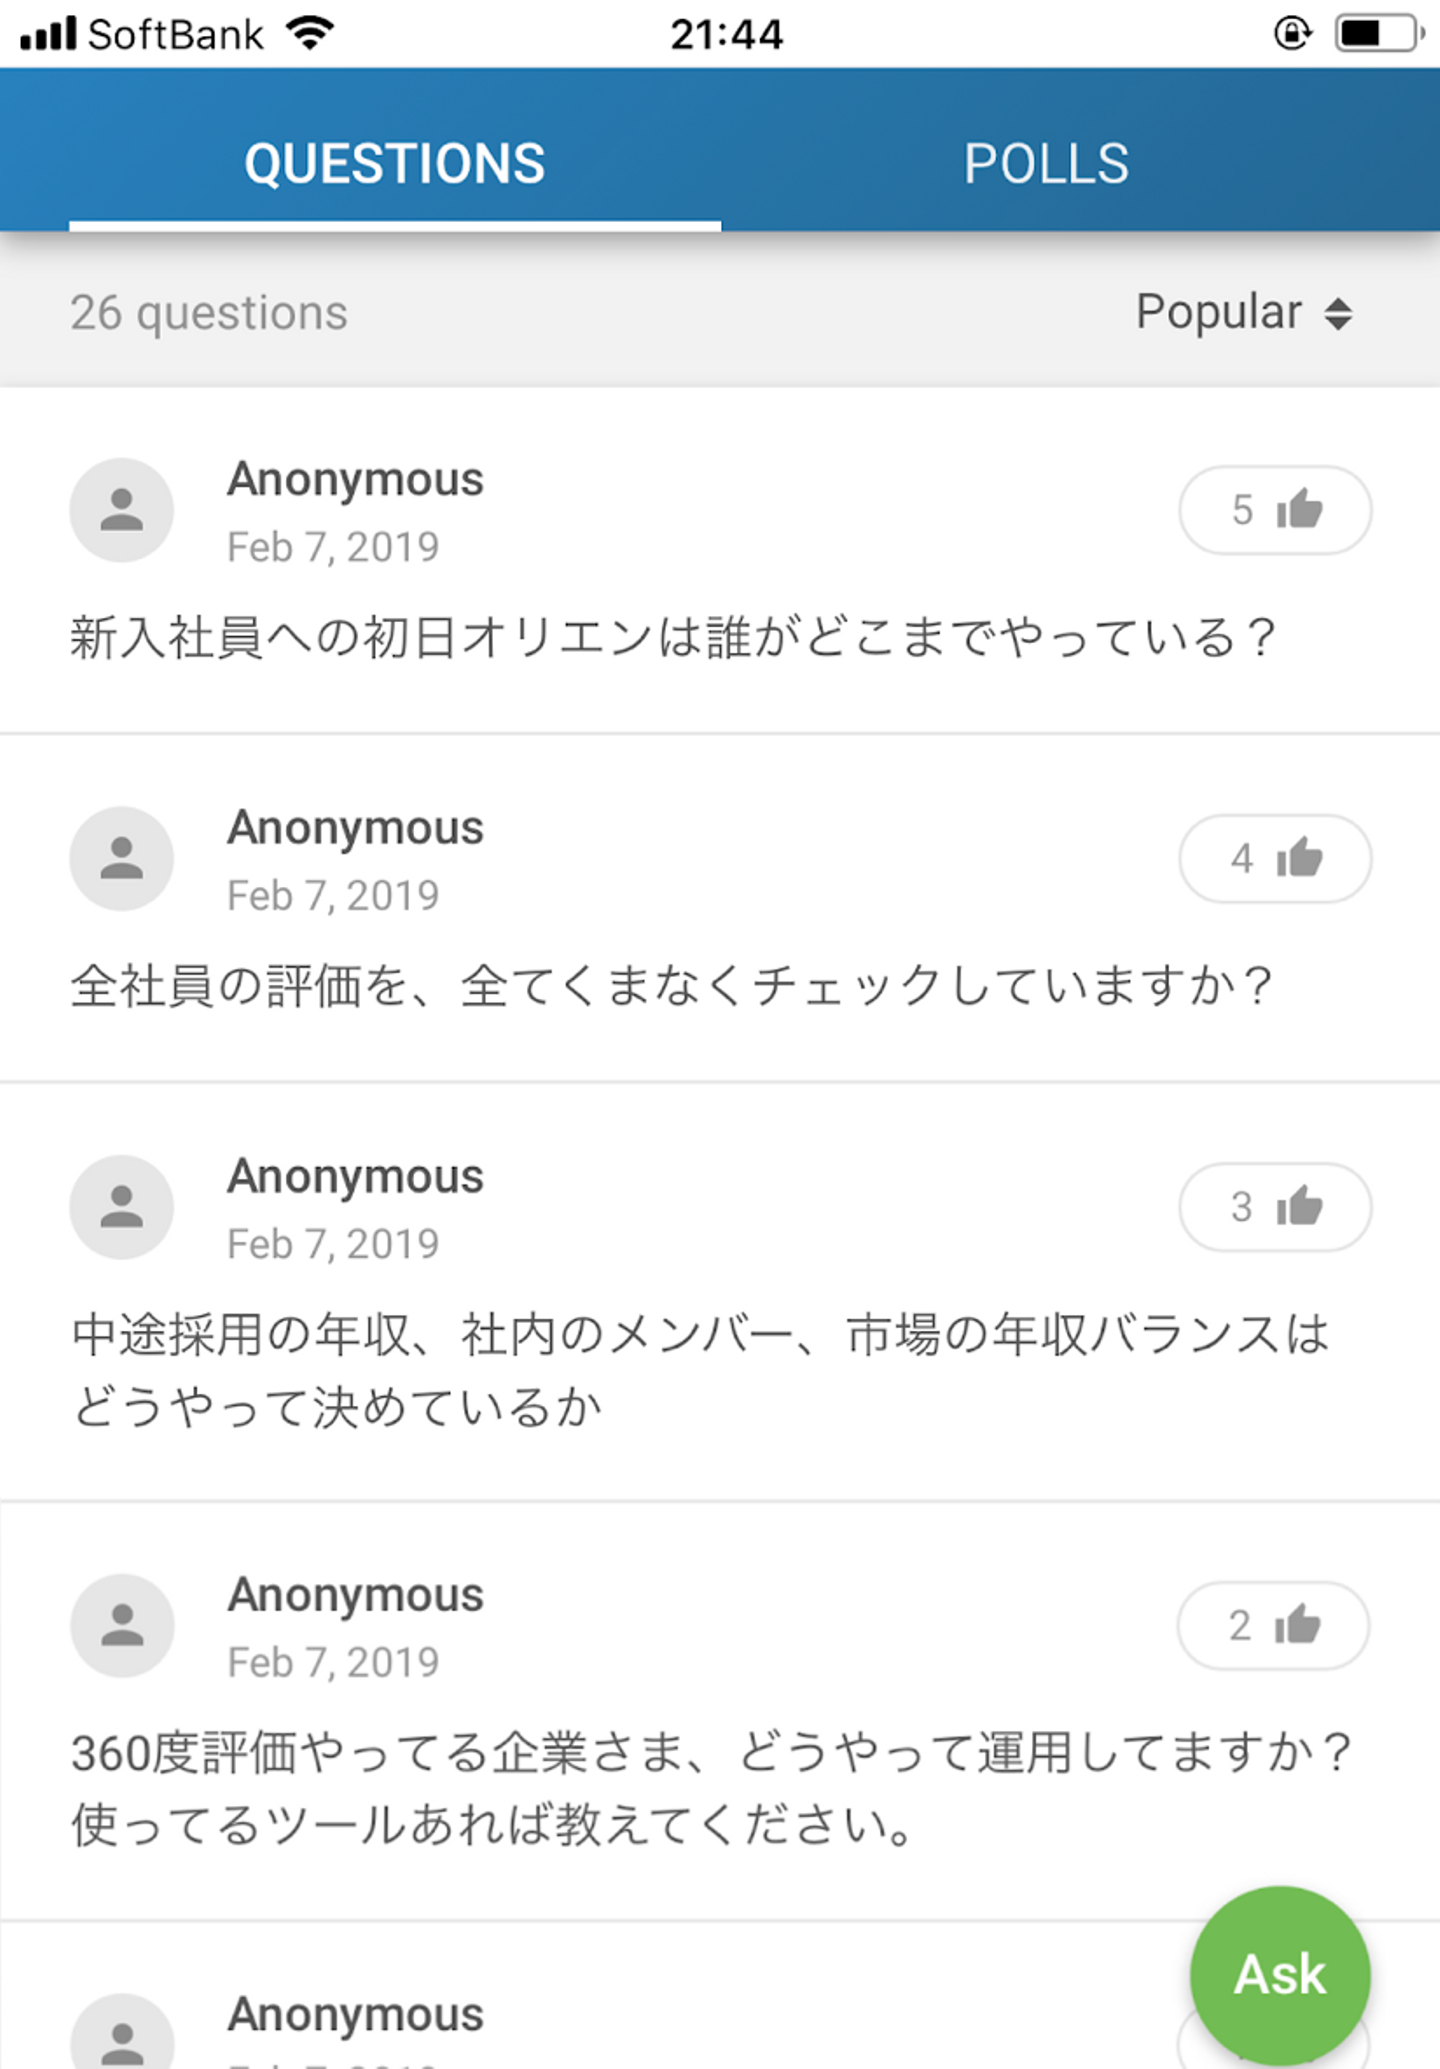
Task: Upvote the question with 5 likes
Action: click(1275, 510)
